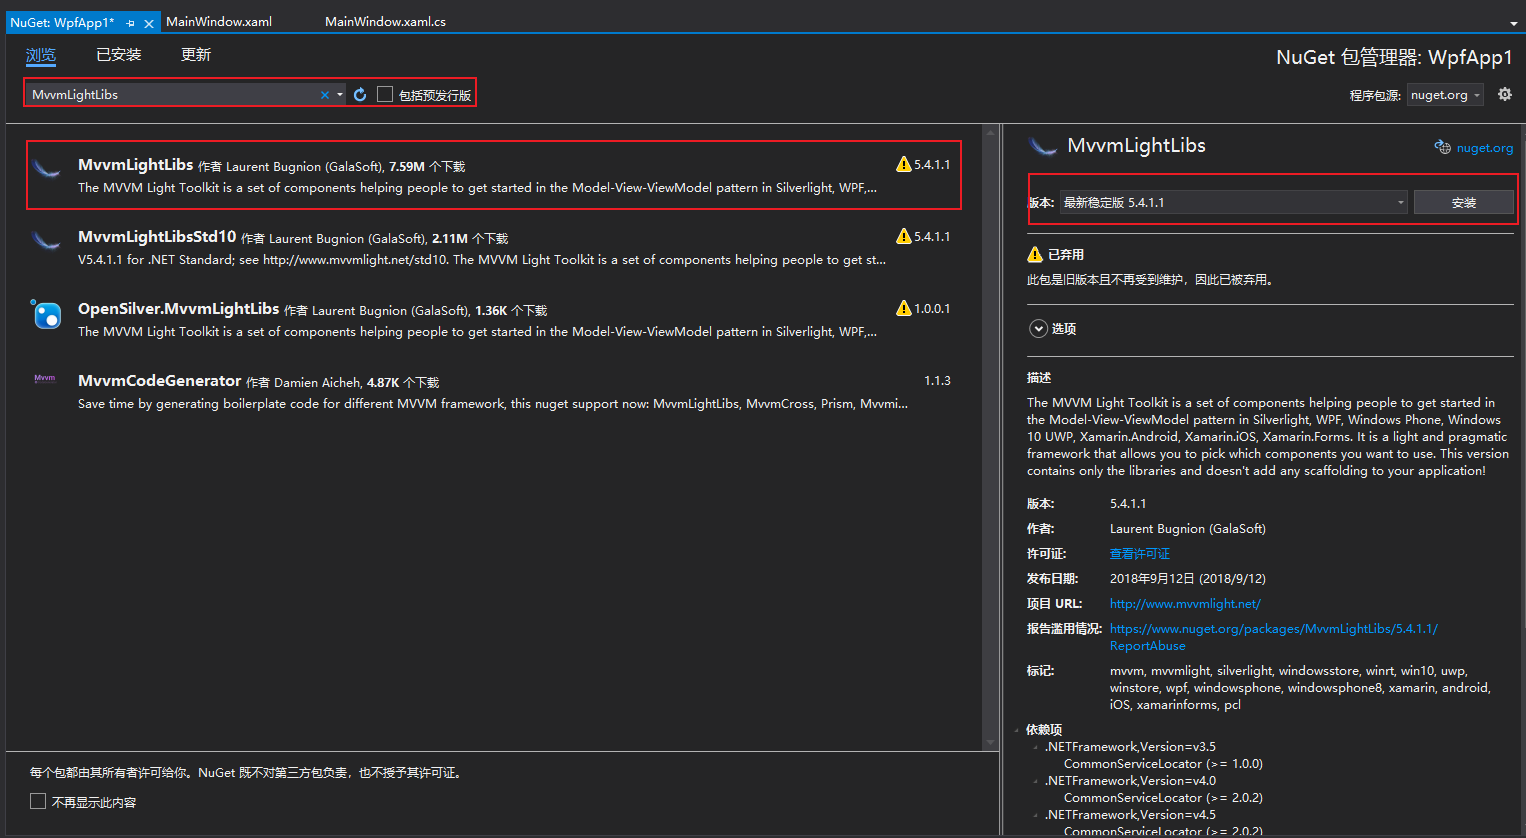The width and height of the screenshot is (1526, 838).
Task: Open the http://www.mvvmlight.net/ project URL
Action: [x=1185, y=604]
